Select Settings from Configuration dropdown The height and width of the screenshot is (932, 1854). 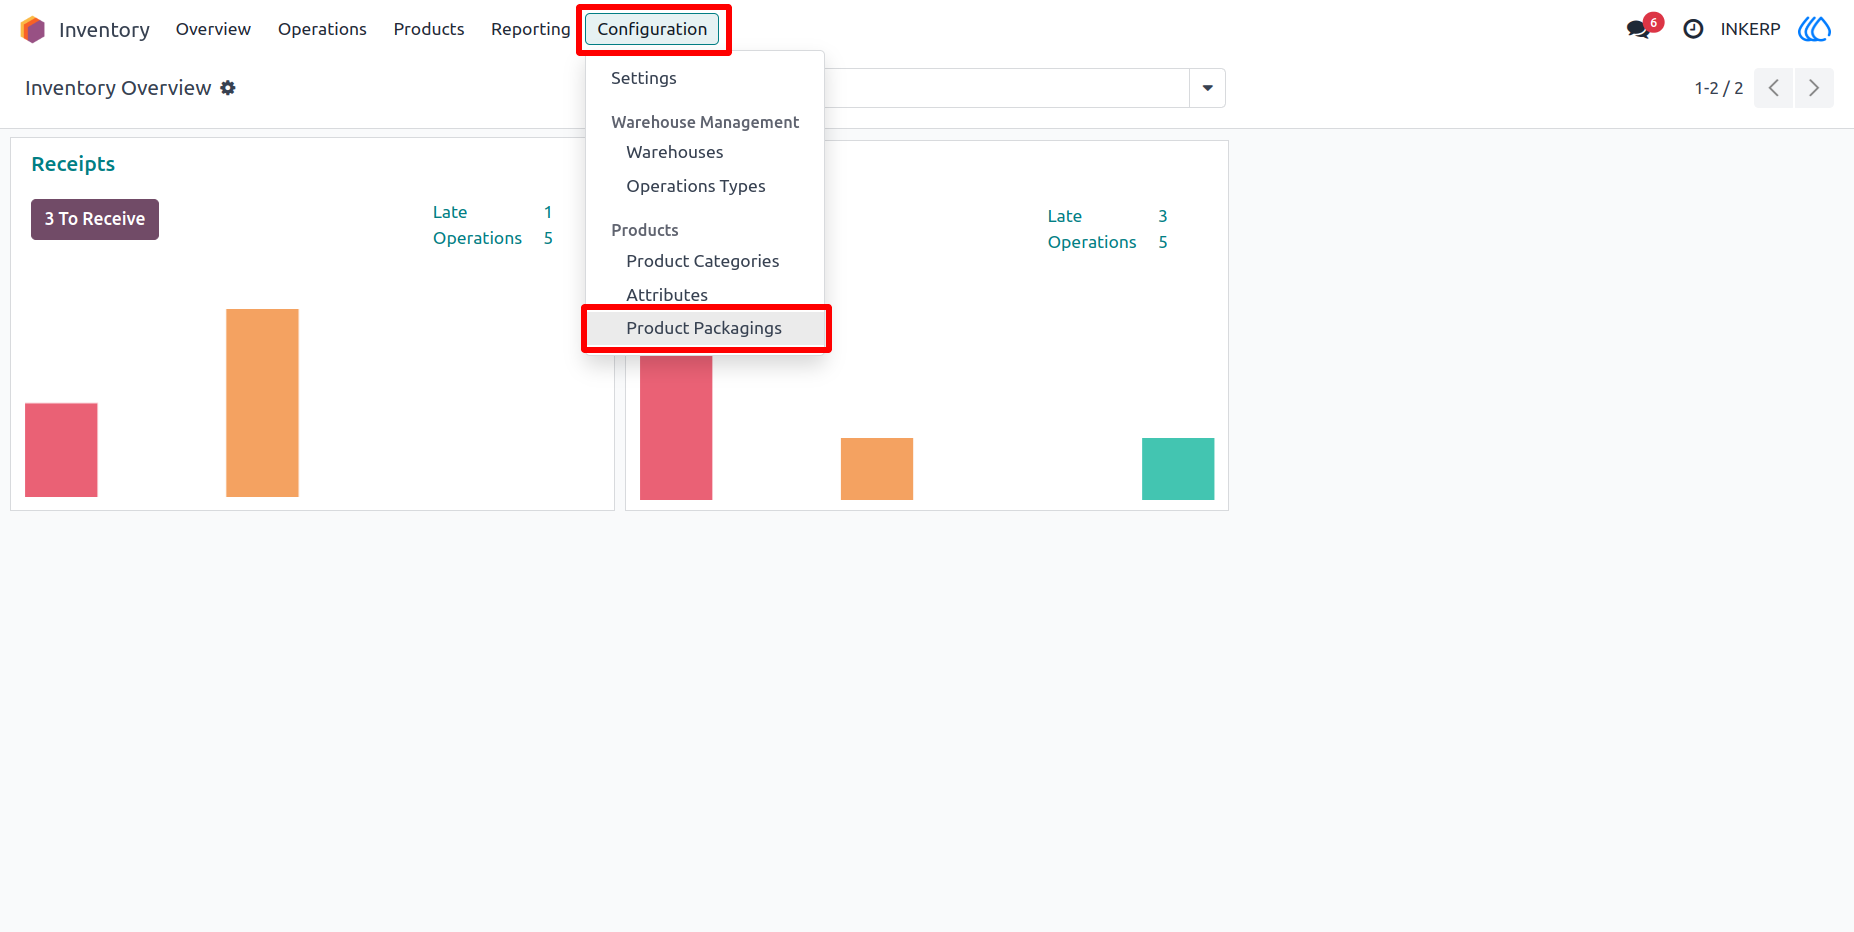[x=705, y=78]
